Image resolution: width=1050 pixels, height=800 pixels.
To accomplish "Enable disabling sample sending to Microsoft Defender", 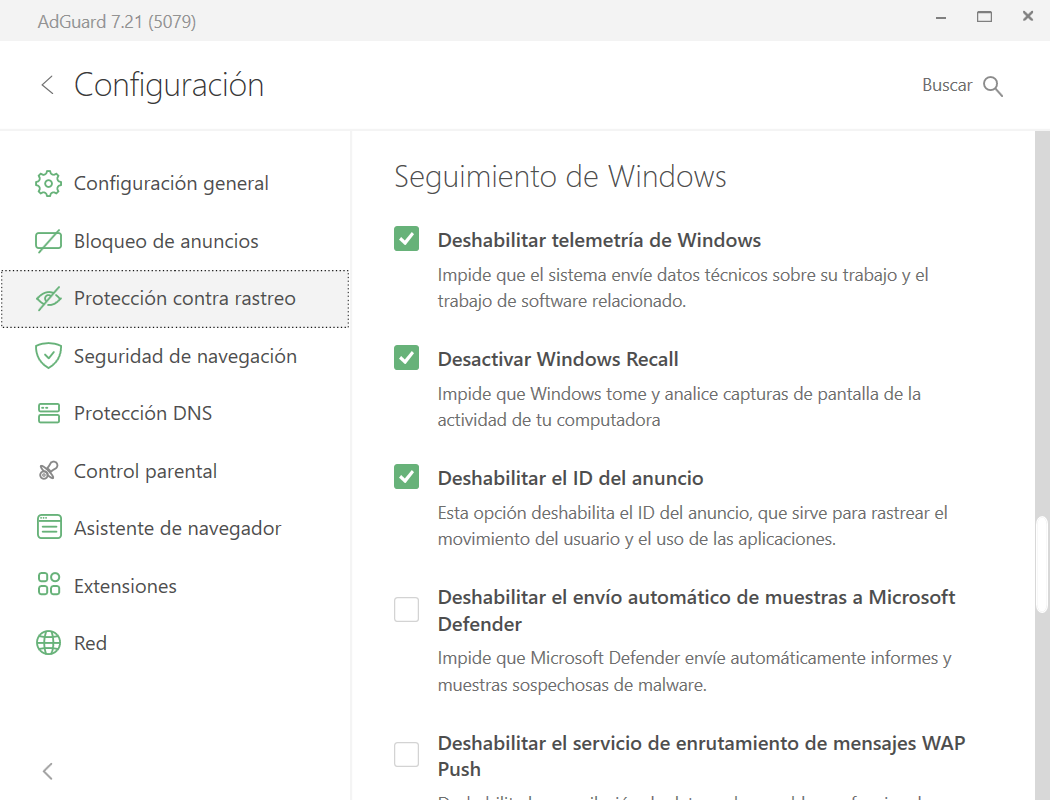I will coord(406,609).
